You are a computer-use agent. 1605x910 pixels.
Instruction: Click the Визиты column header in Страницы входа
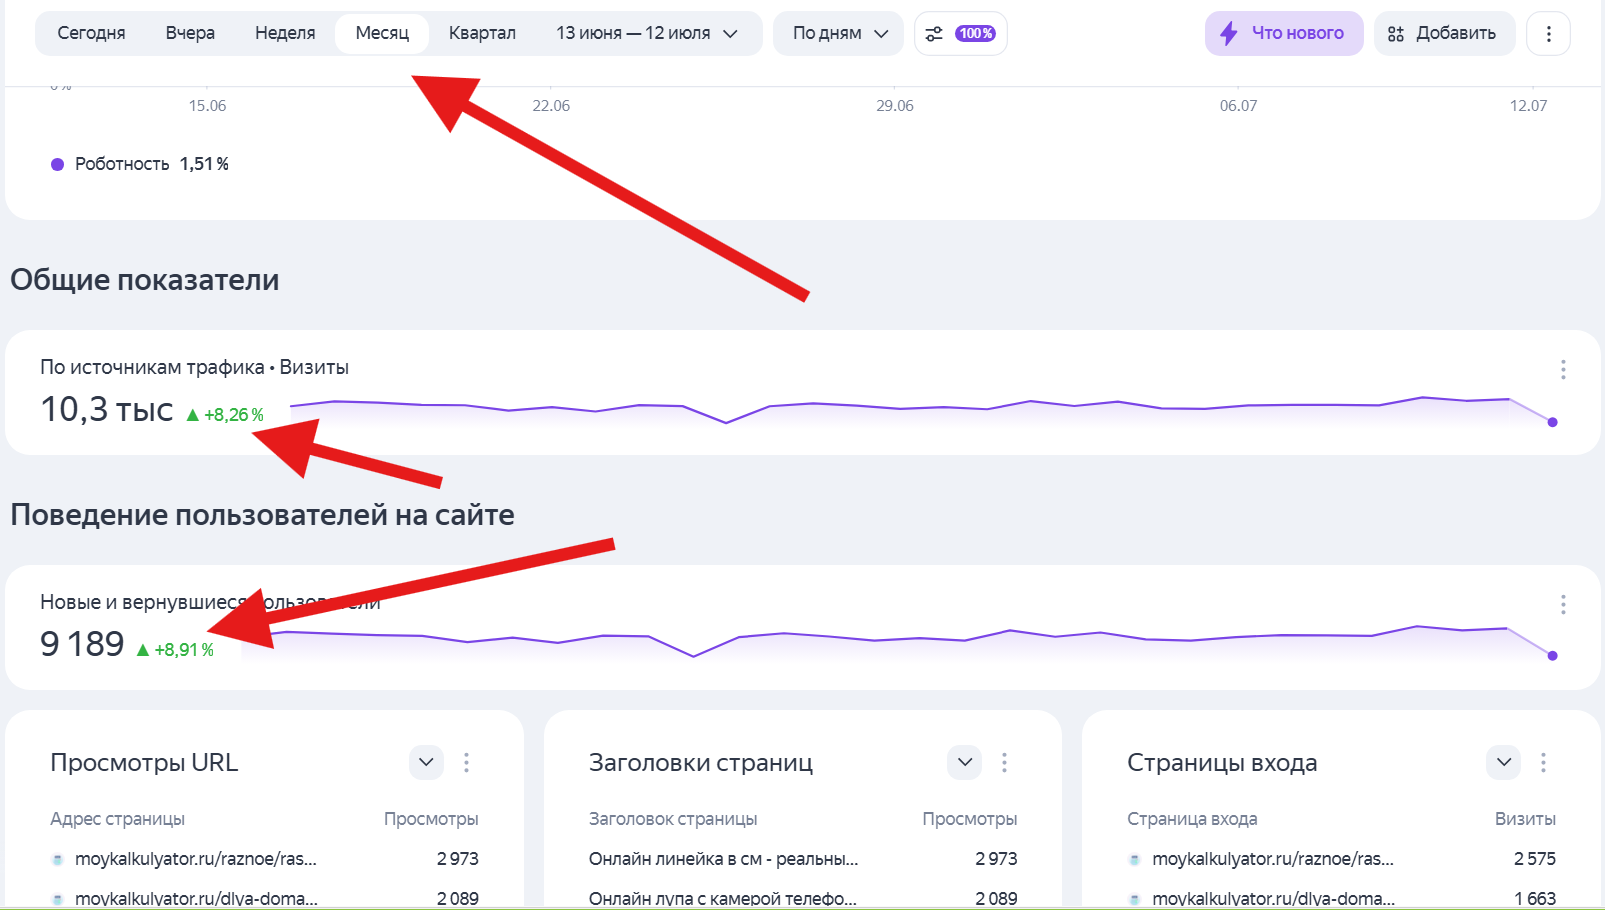click(1525, 819)
